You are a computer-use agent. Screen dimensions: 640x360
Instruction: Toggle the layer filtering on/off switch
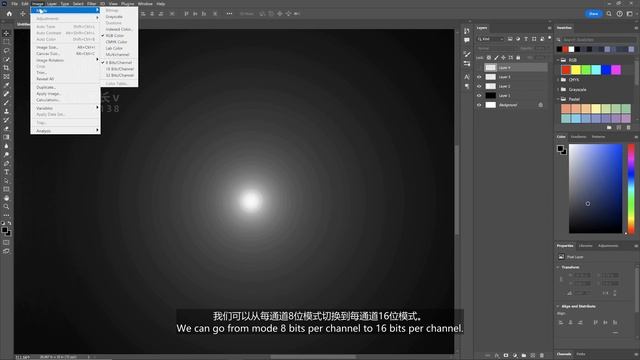coord(549,38)
